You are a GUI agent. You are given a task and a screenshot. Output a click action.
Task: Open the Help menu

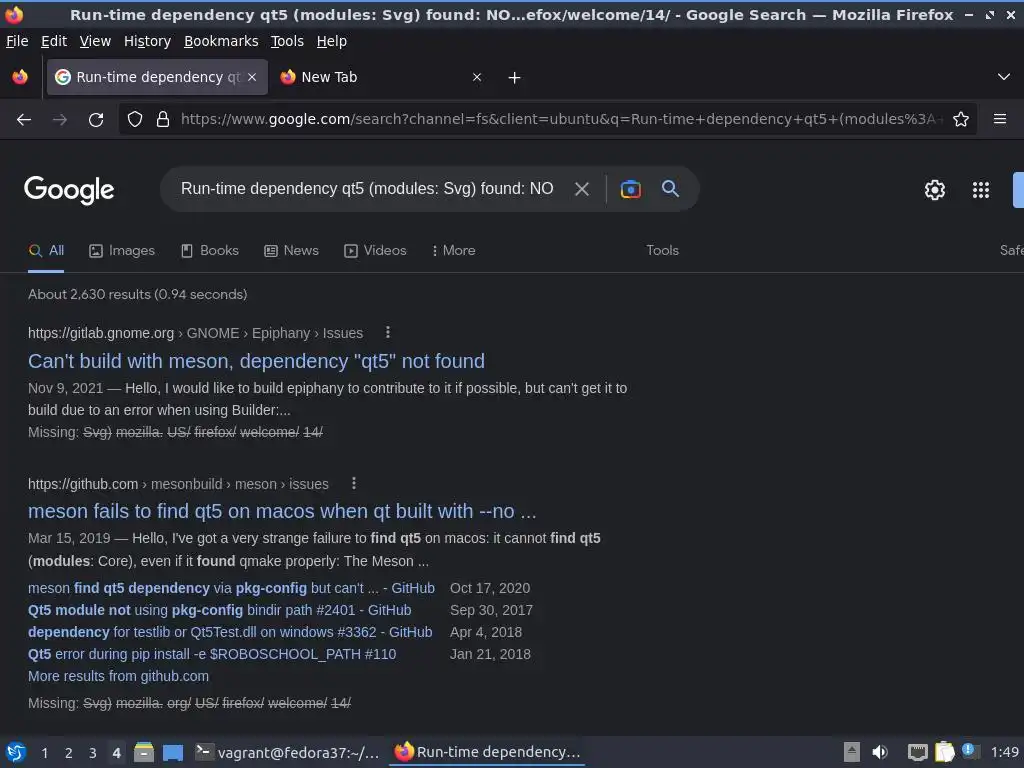(332, 41)
